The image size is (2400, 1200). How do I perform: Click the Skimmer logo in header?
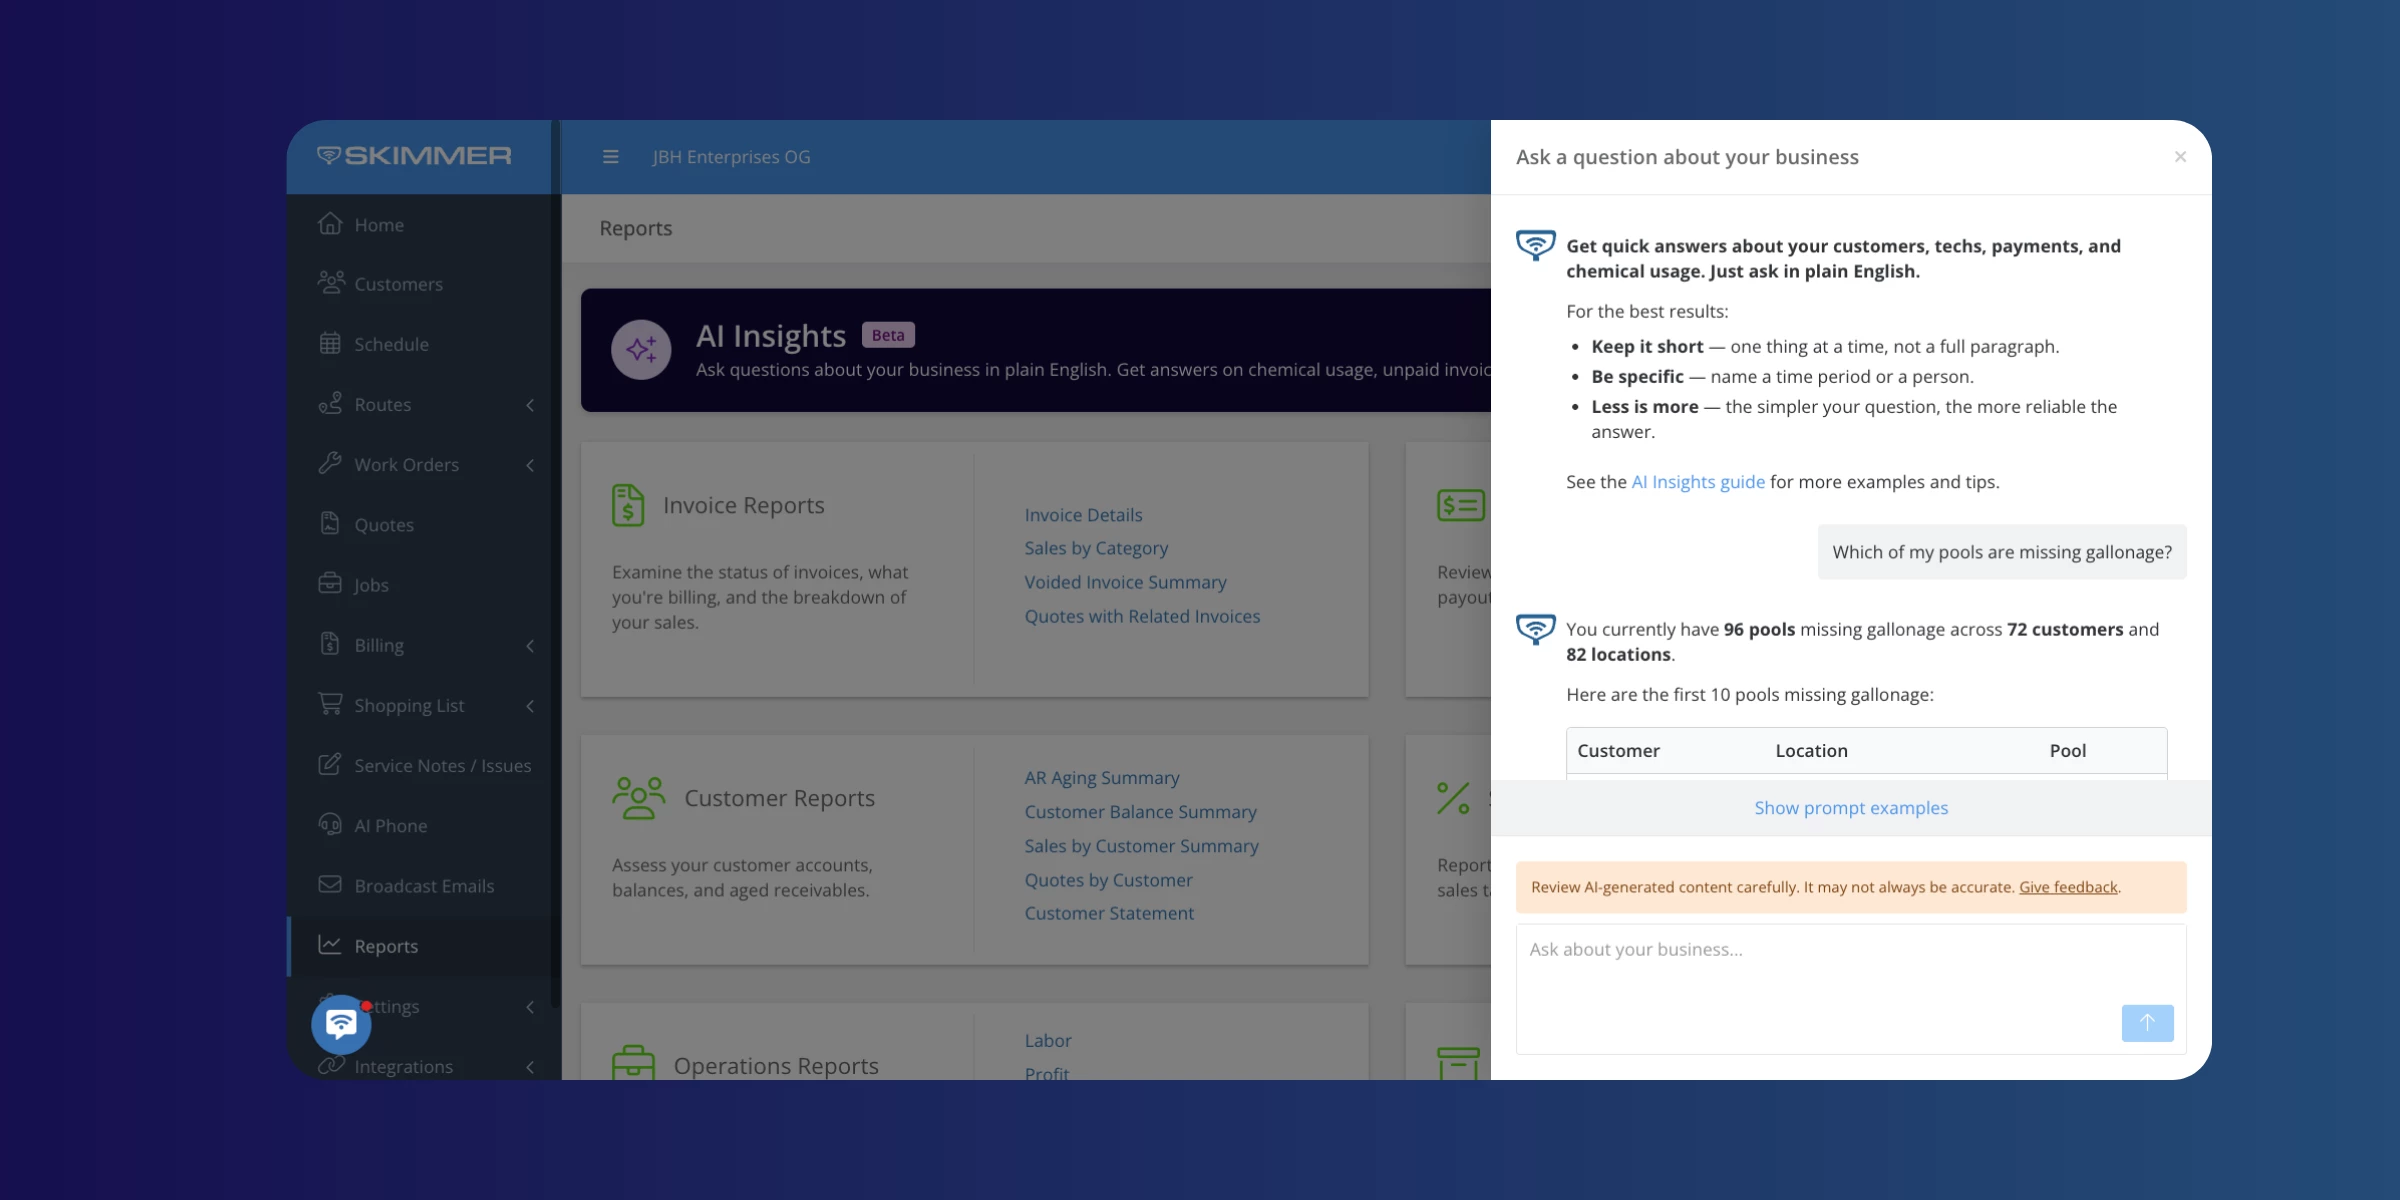[x=414, y=156]
